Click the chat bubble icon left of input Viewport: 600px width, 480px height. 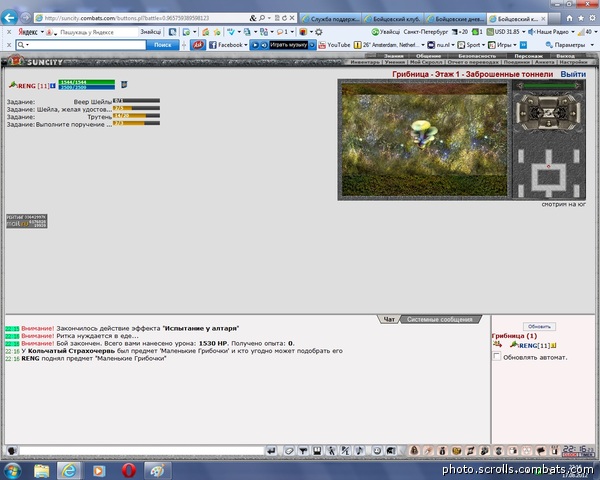(x=11, y=451)
